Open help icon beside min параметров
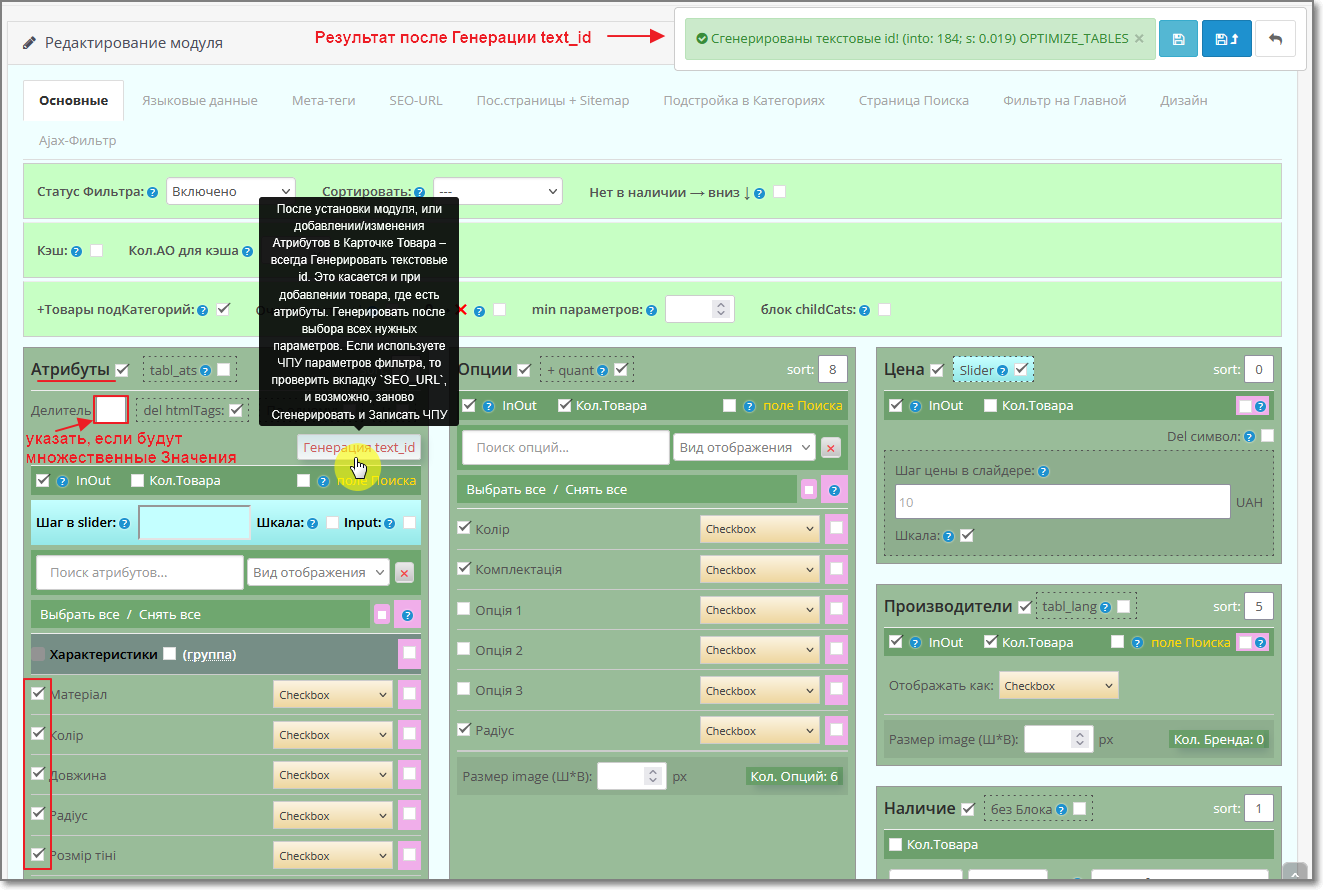Screen dimensions: 1323x890 [651, 311]
